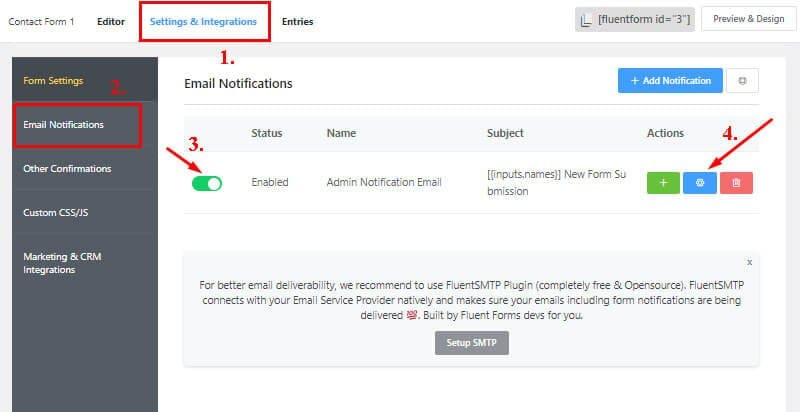The width and height of the screenshot is (800, 412).
Task: Open the Settings & Integrations tab
Action: point(203,21)
